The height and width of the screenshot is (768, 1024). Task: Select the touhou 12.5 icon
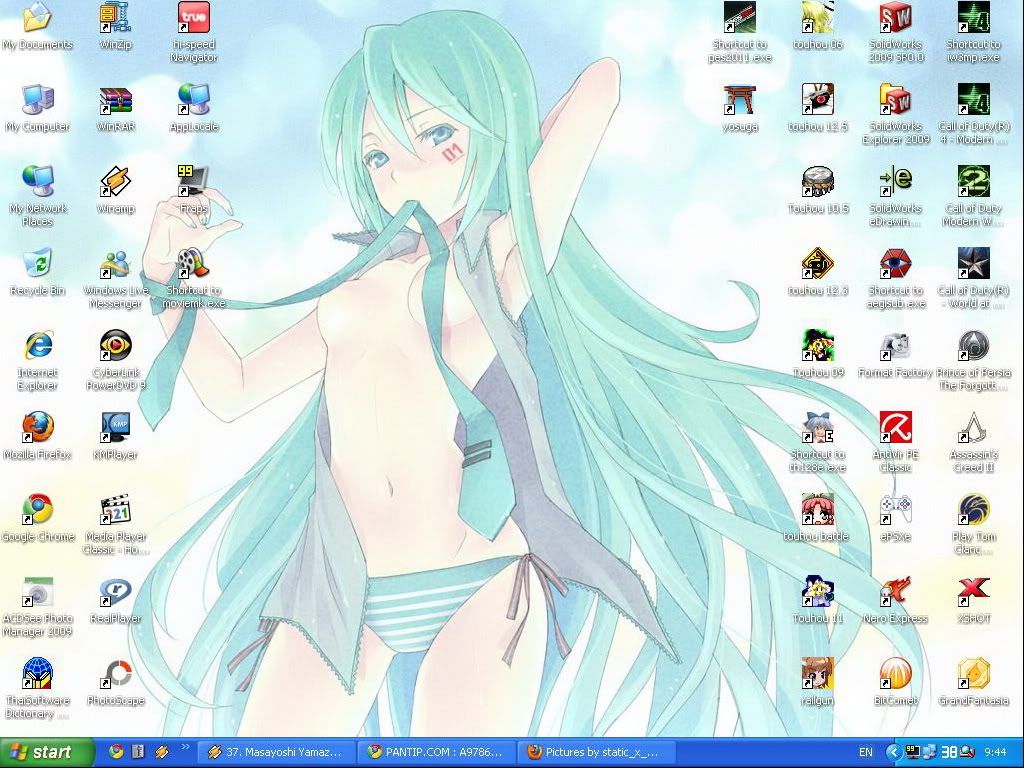pyautogui.click(x=818, y=99)
